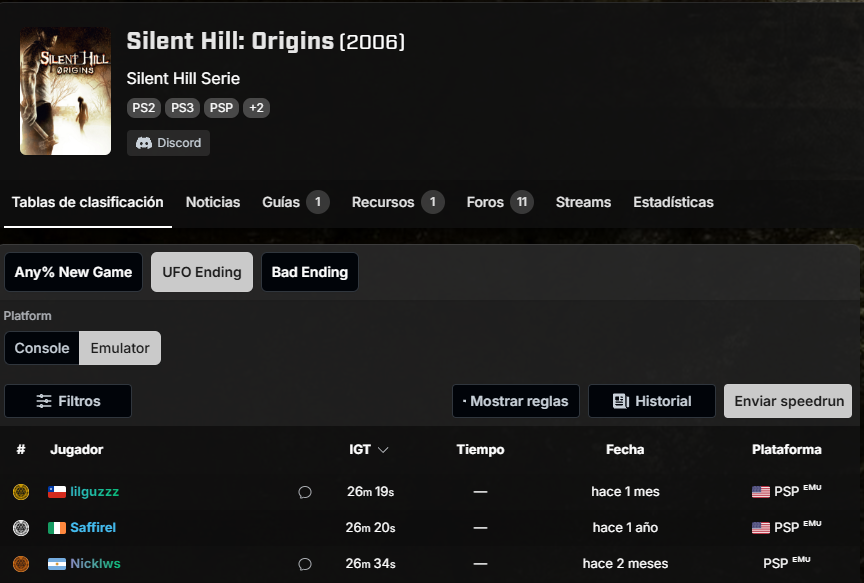Click the Jugador column header
Image resolution: width=864 pixels, height=583 pixels.
[x=77, y=450]
